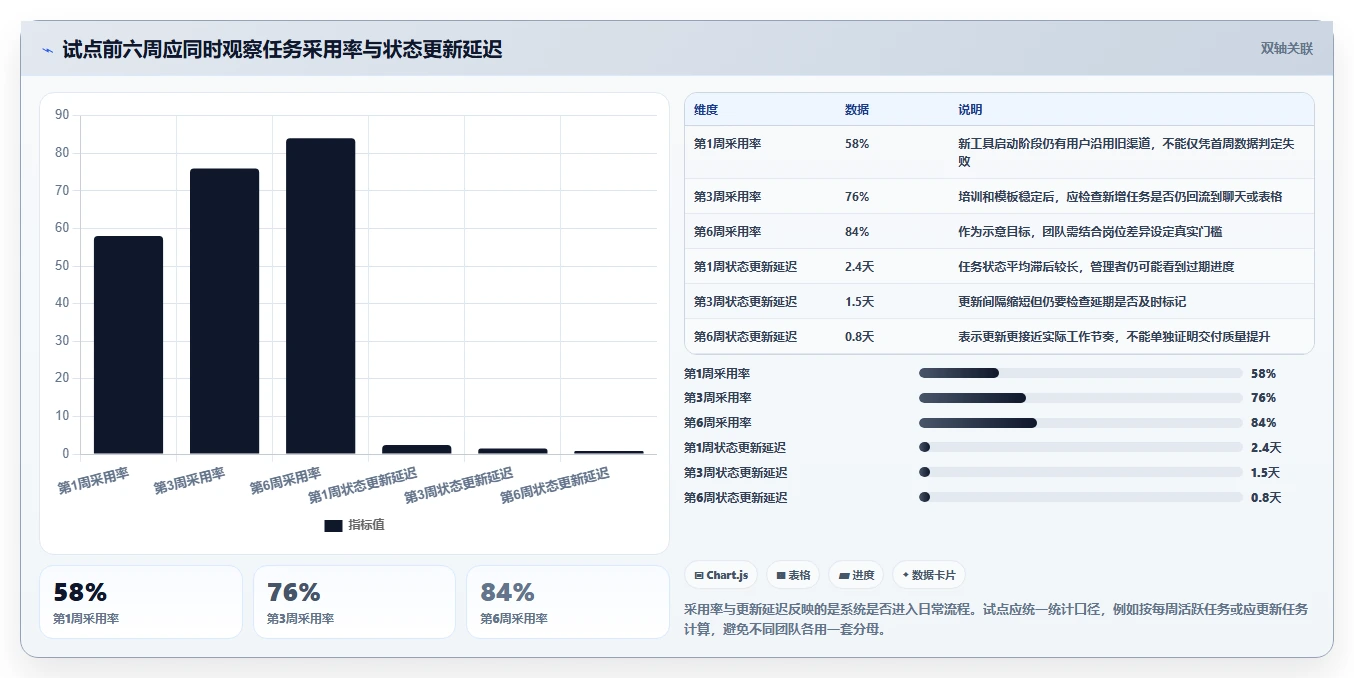1354x678 pixels.
Task: Select the 进度 chip
Action: tap(856, 575)
